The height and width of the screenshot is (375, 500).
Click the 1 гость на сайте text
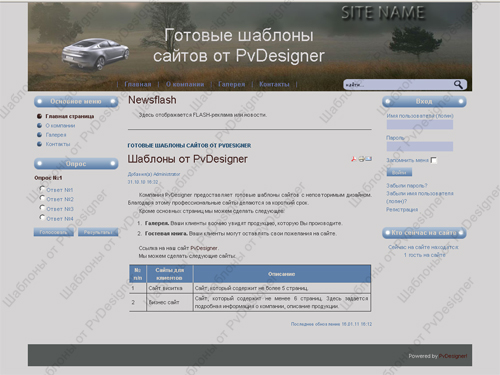pos(425,255)
